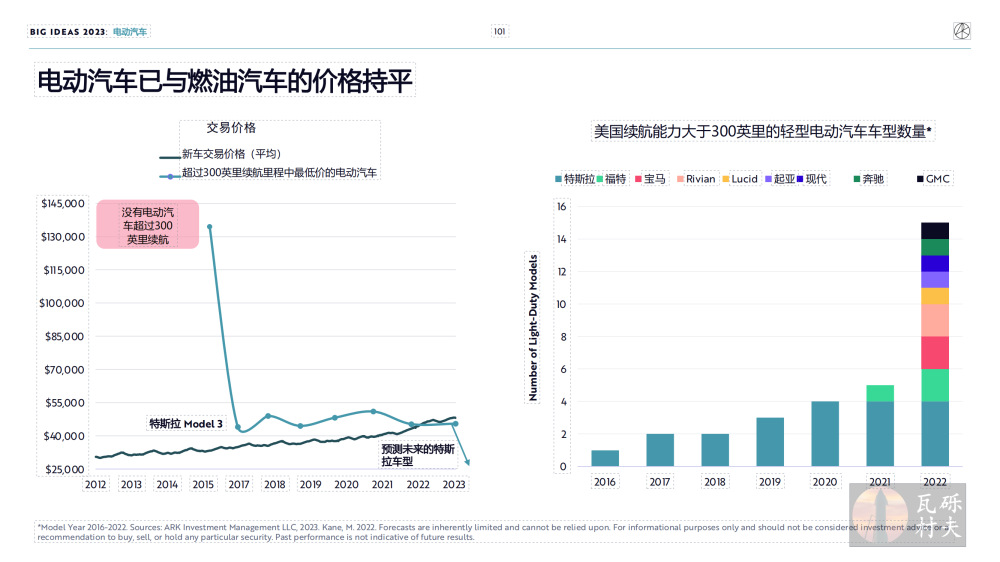Click the 福特 legend swatch
Image resolution: width=1000 pixels, height=562 pixels.
599,179
